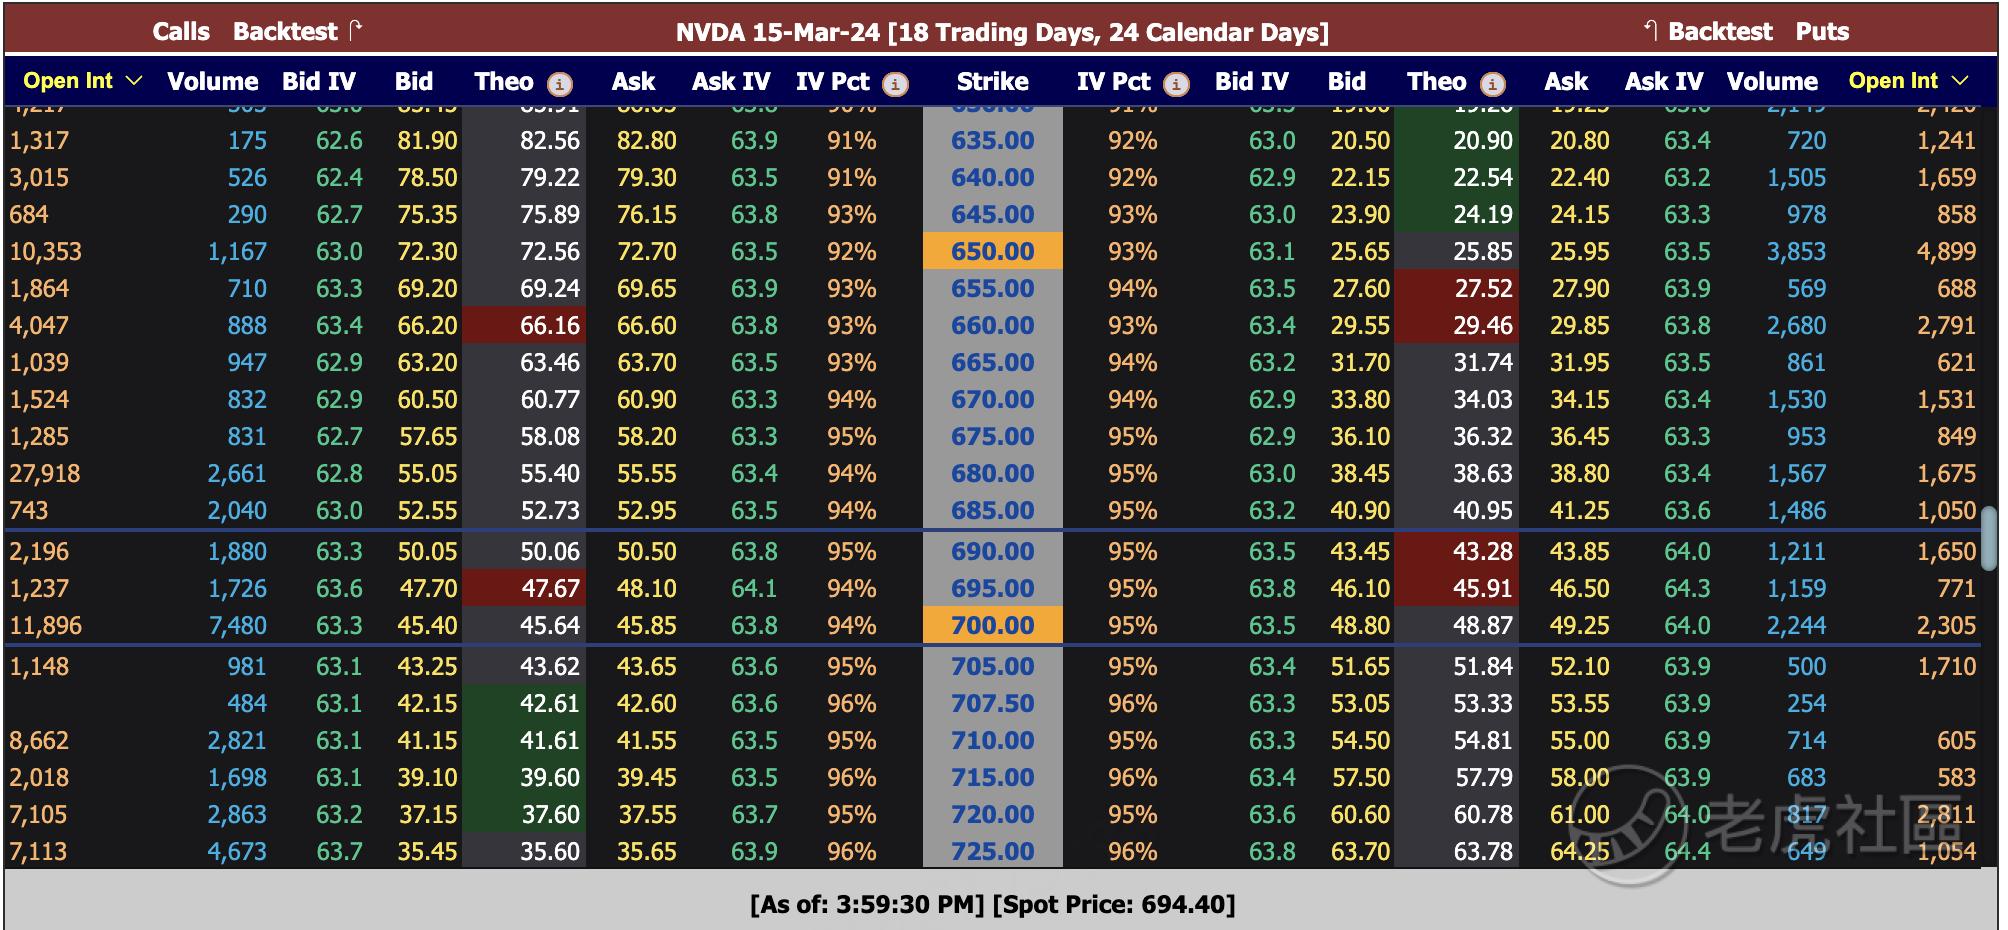This screenshot has height=930, width=2008.
Task: Select the 705.00 strike
Action: pos(993,667)
